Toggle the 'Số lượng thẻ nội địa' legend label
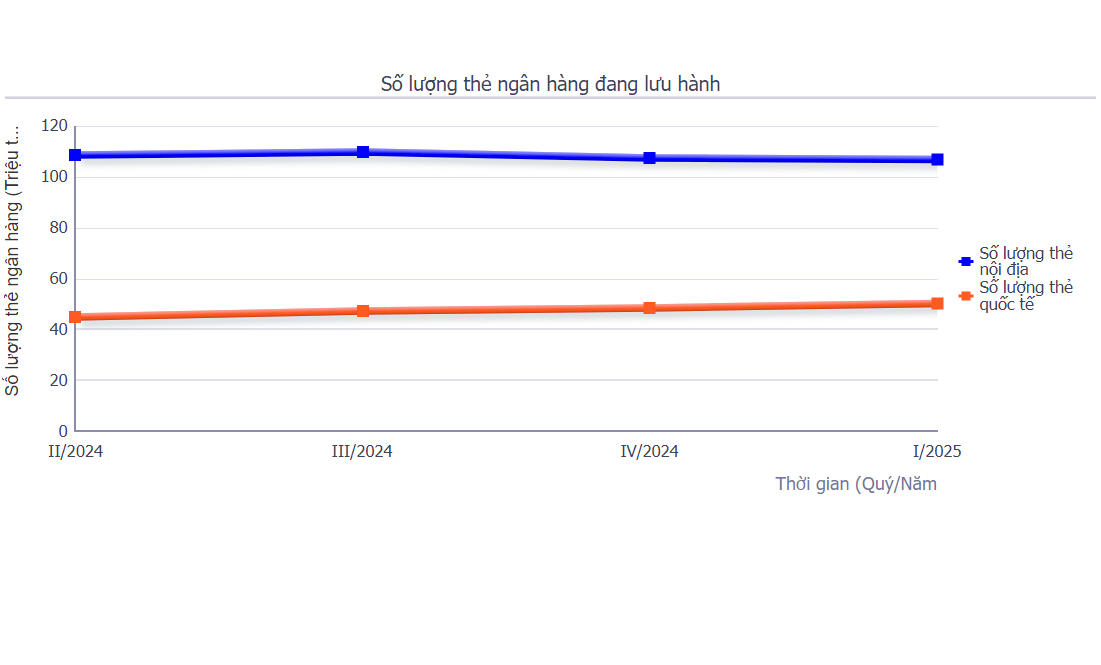Viewport: 1101px width, 665px height. tap(1025, 261)
